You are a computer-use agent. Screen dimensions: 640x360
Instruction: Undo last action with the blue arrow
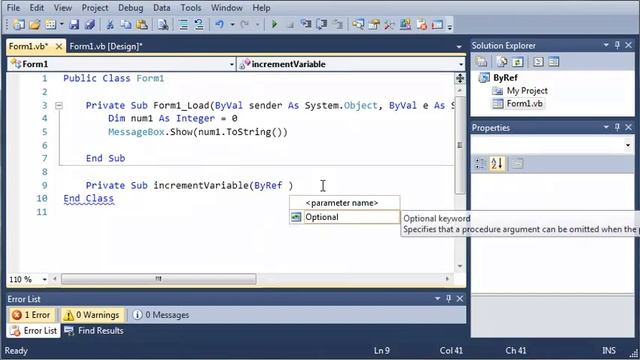(220, 25)
